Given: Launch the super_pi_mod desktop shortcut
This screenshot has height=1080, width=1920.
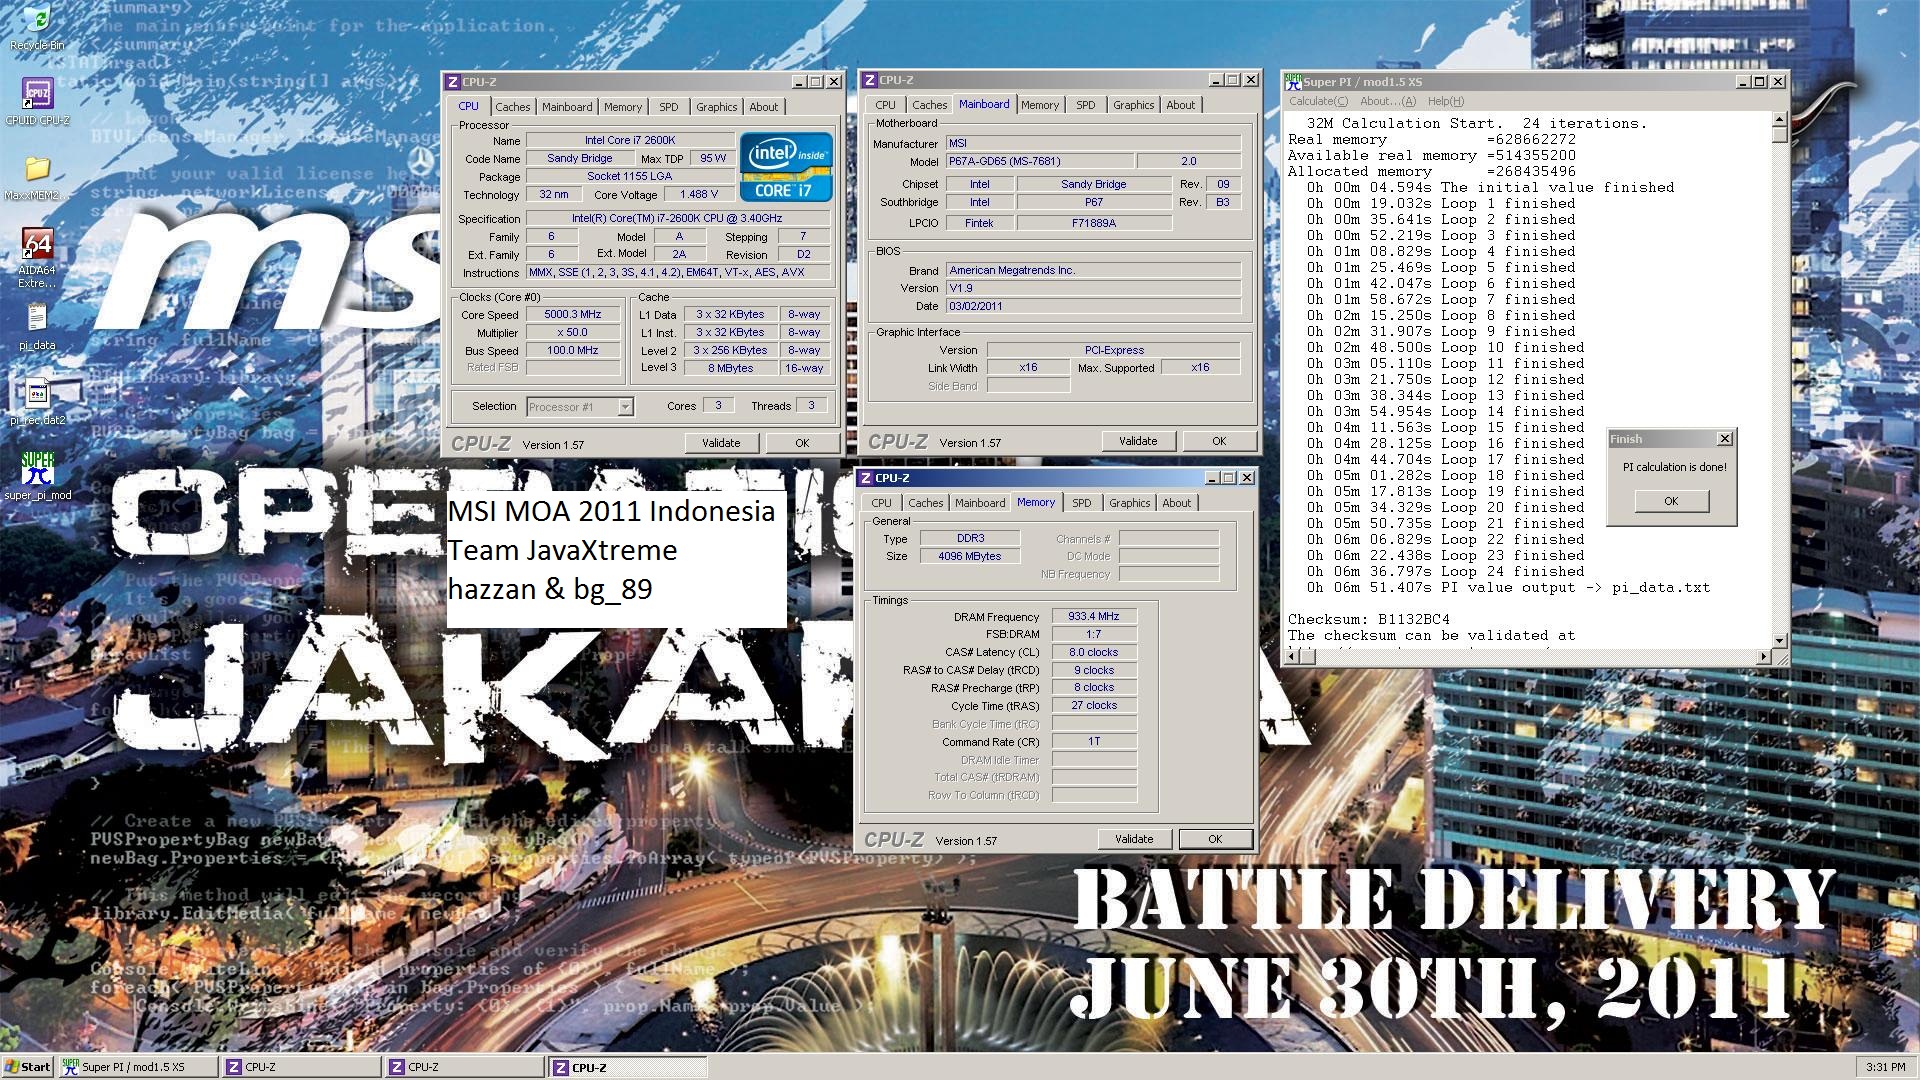Looking at the screenshot, I should coord(37,469).
